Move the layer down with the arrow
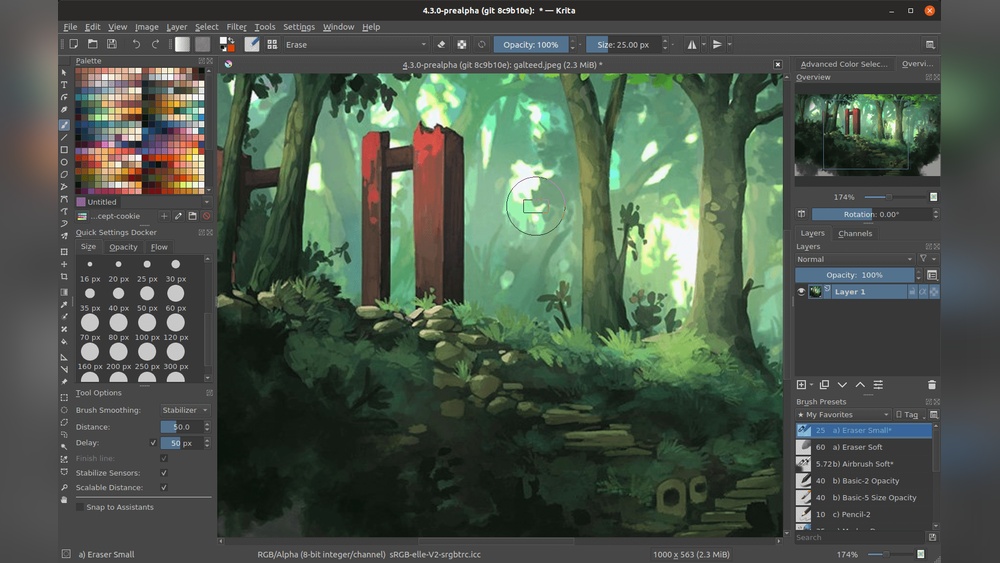 pos(842,384)
